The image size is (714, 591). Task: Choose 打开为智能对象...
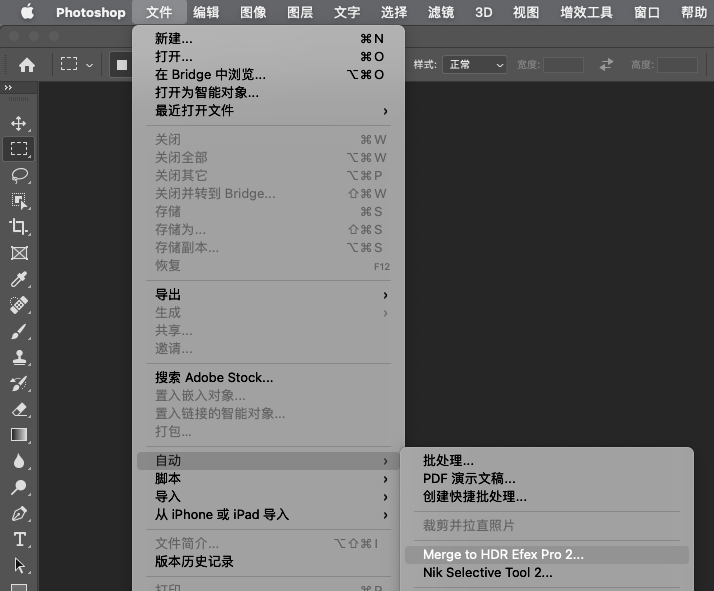click(x=268, y=92)
